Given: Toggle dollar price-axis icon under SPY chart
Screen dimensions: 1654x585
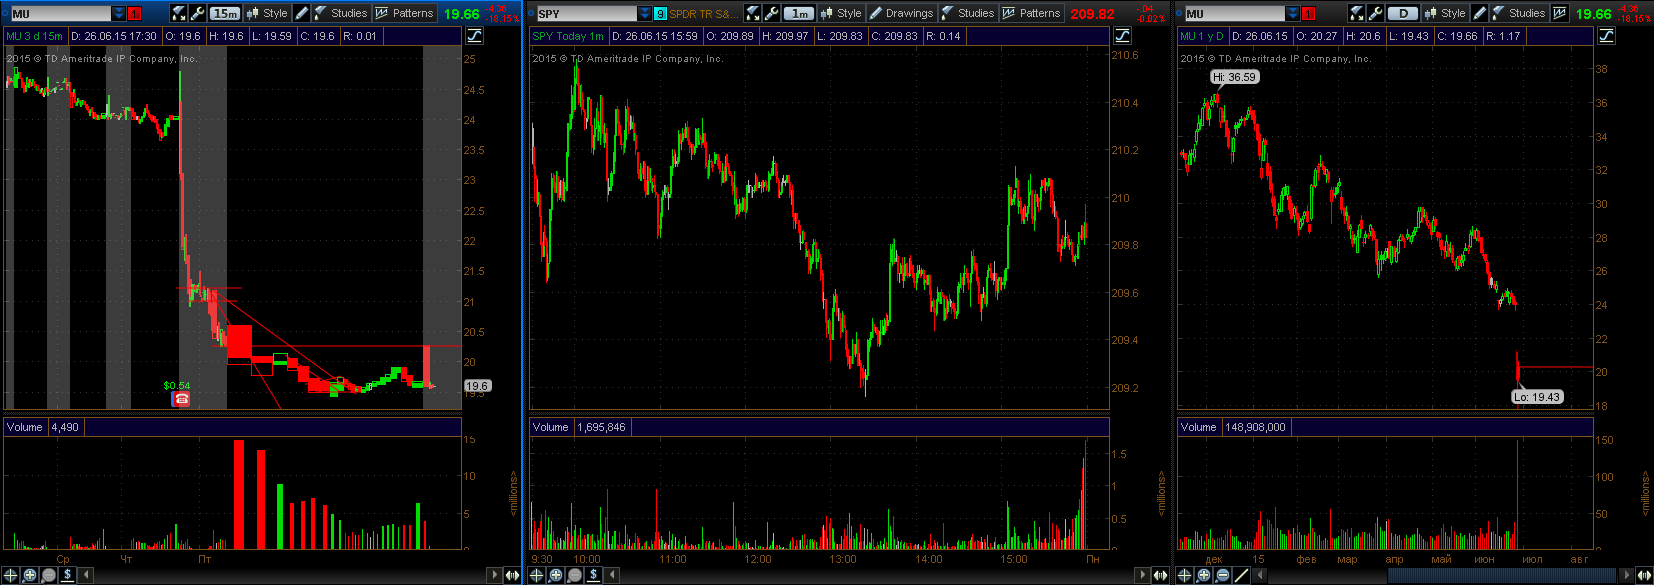Looking at the screenshot, I should click(x=593, y=575).
